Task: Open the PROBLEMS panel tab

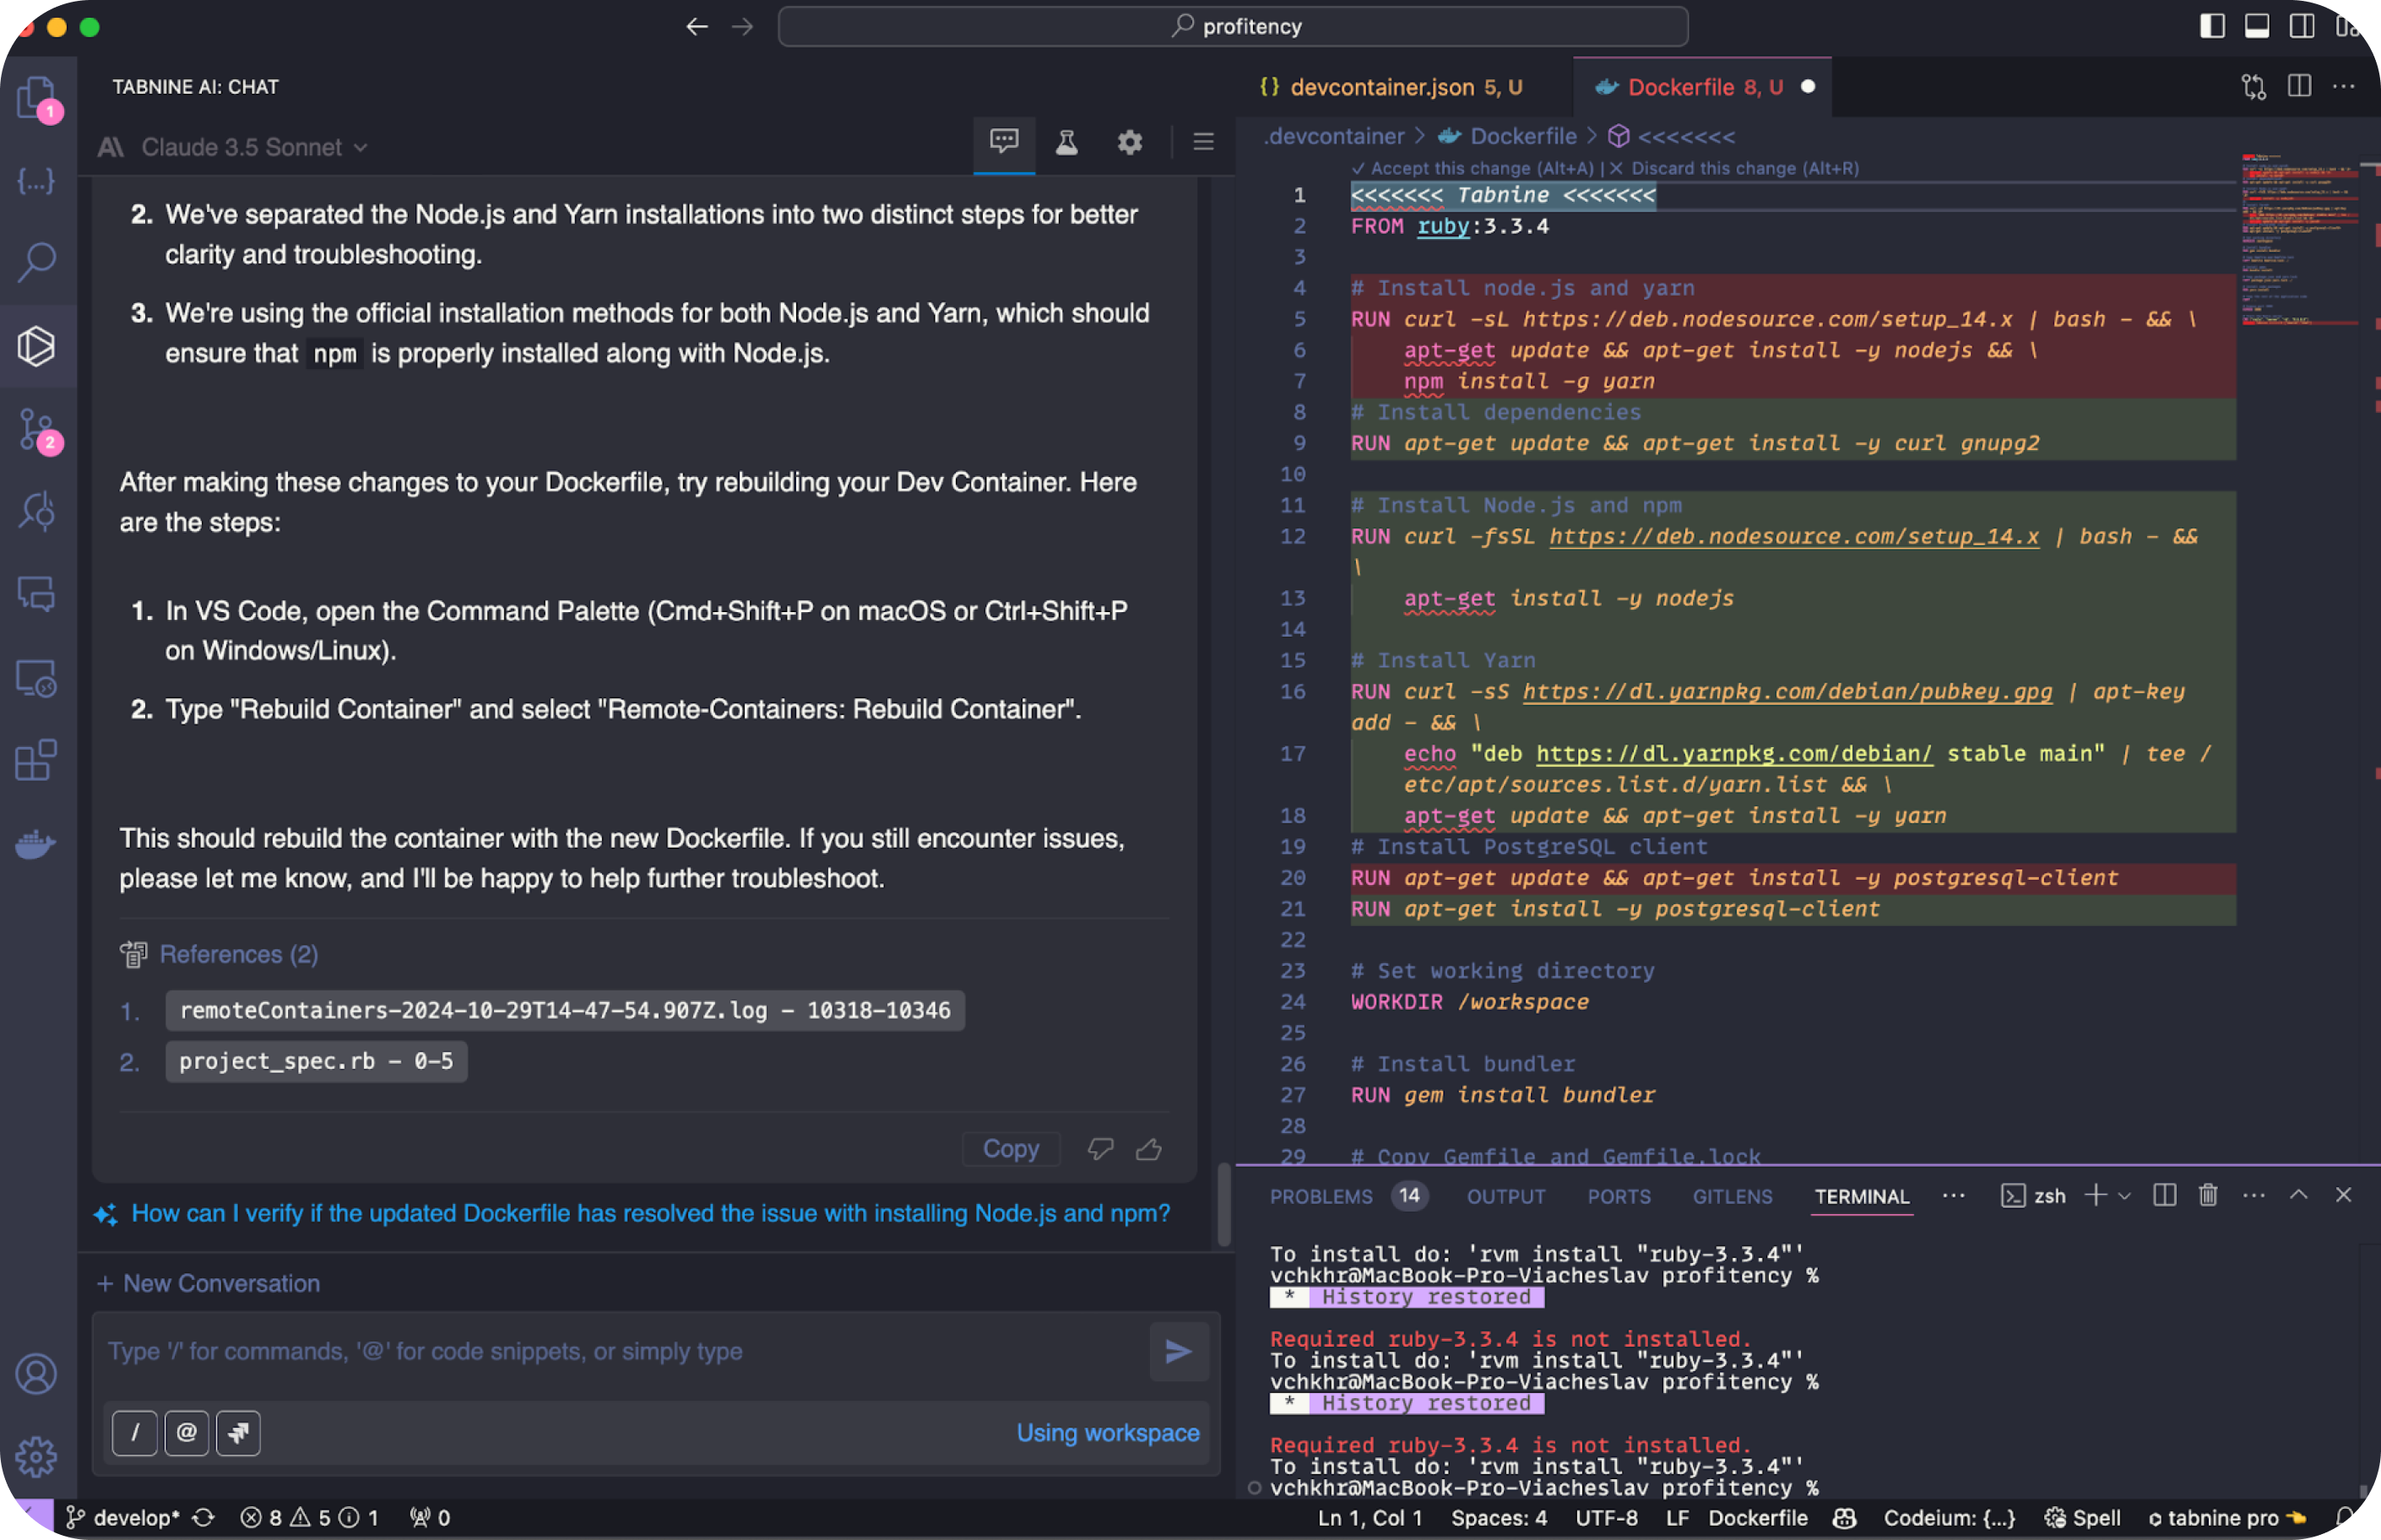Action: click(1320, 1196)
